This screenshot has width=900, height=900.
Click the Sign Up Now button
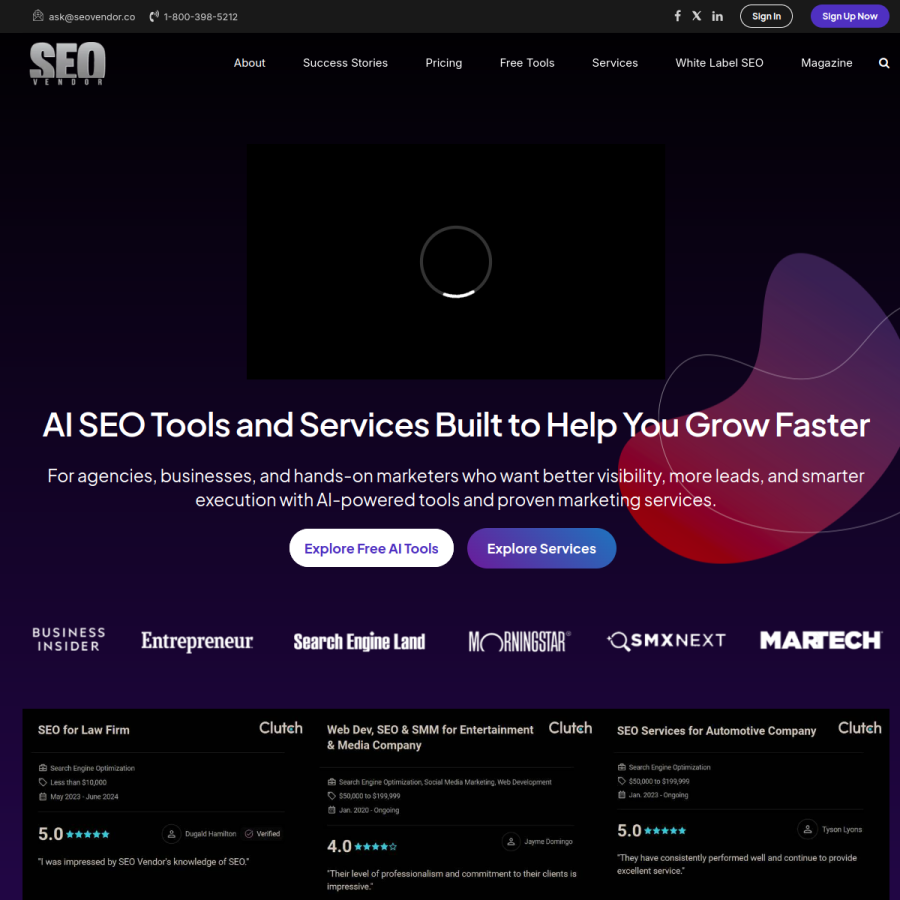849,16
